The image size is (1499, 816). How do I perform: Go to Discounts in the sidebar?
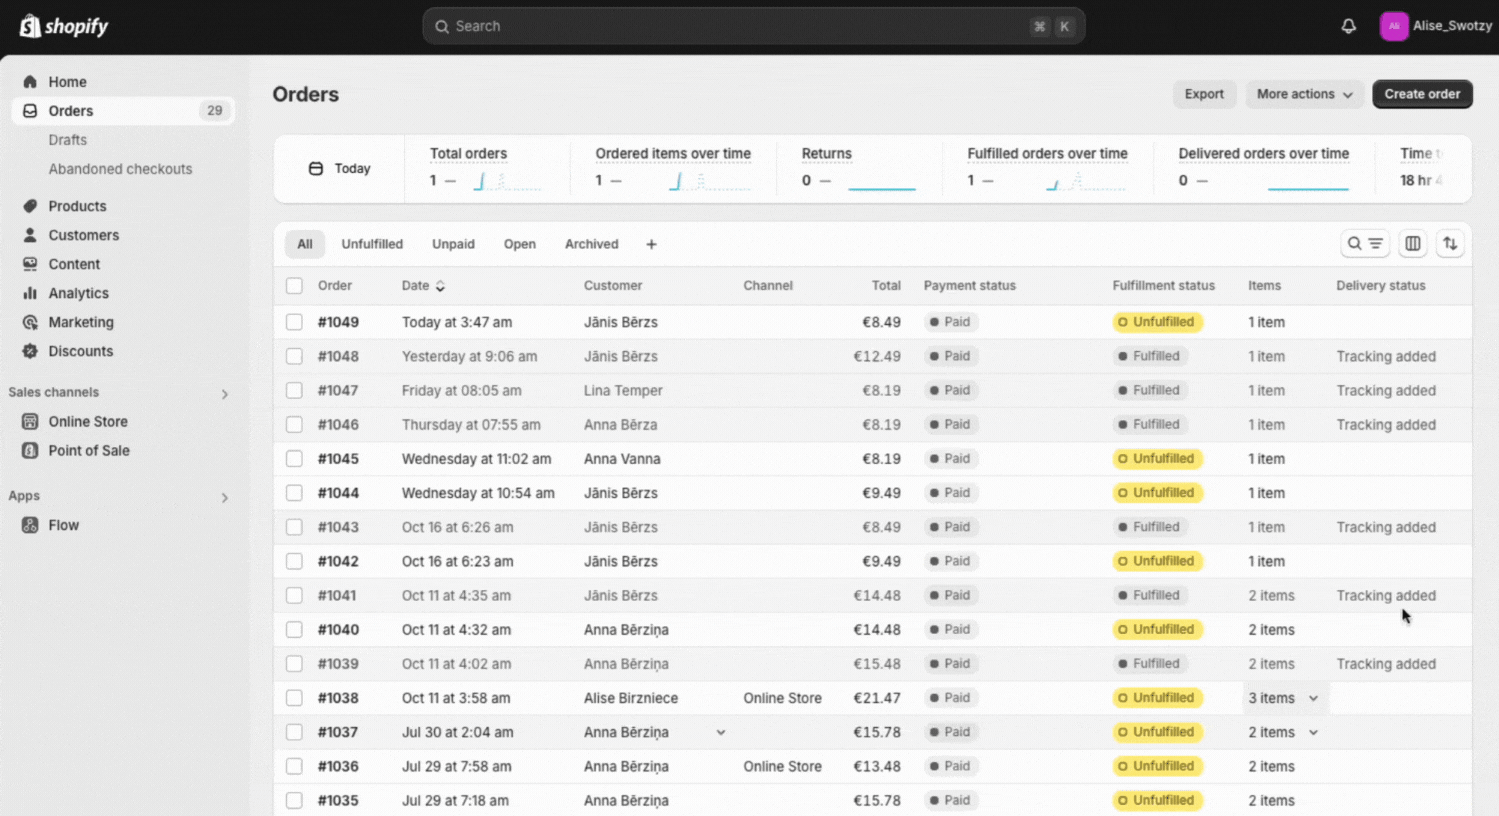(x=80, y=351)
